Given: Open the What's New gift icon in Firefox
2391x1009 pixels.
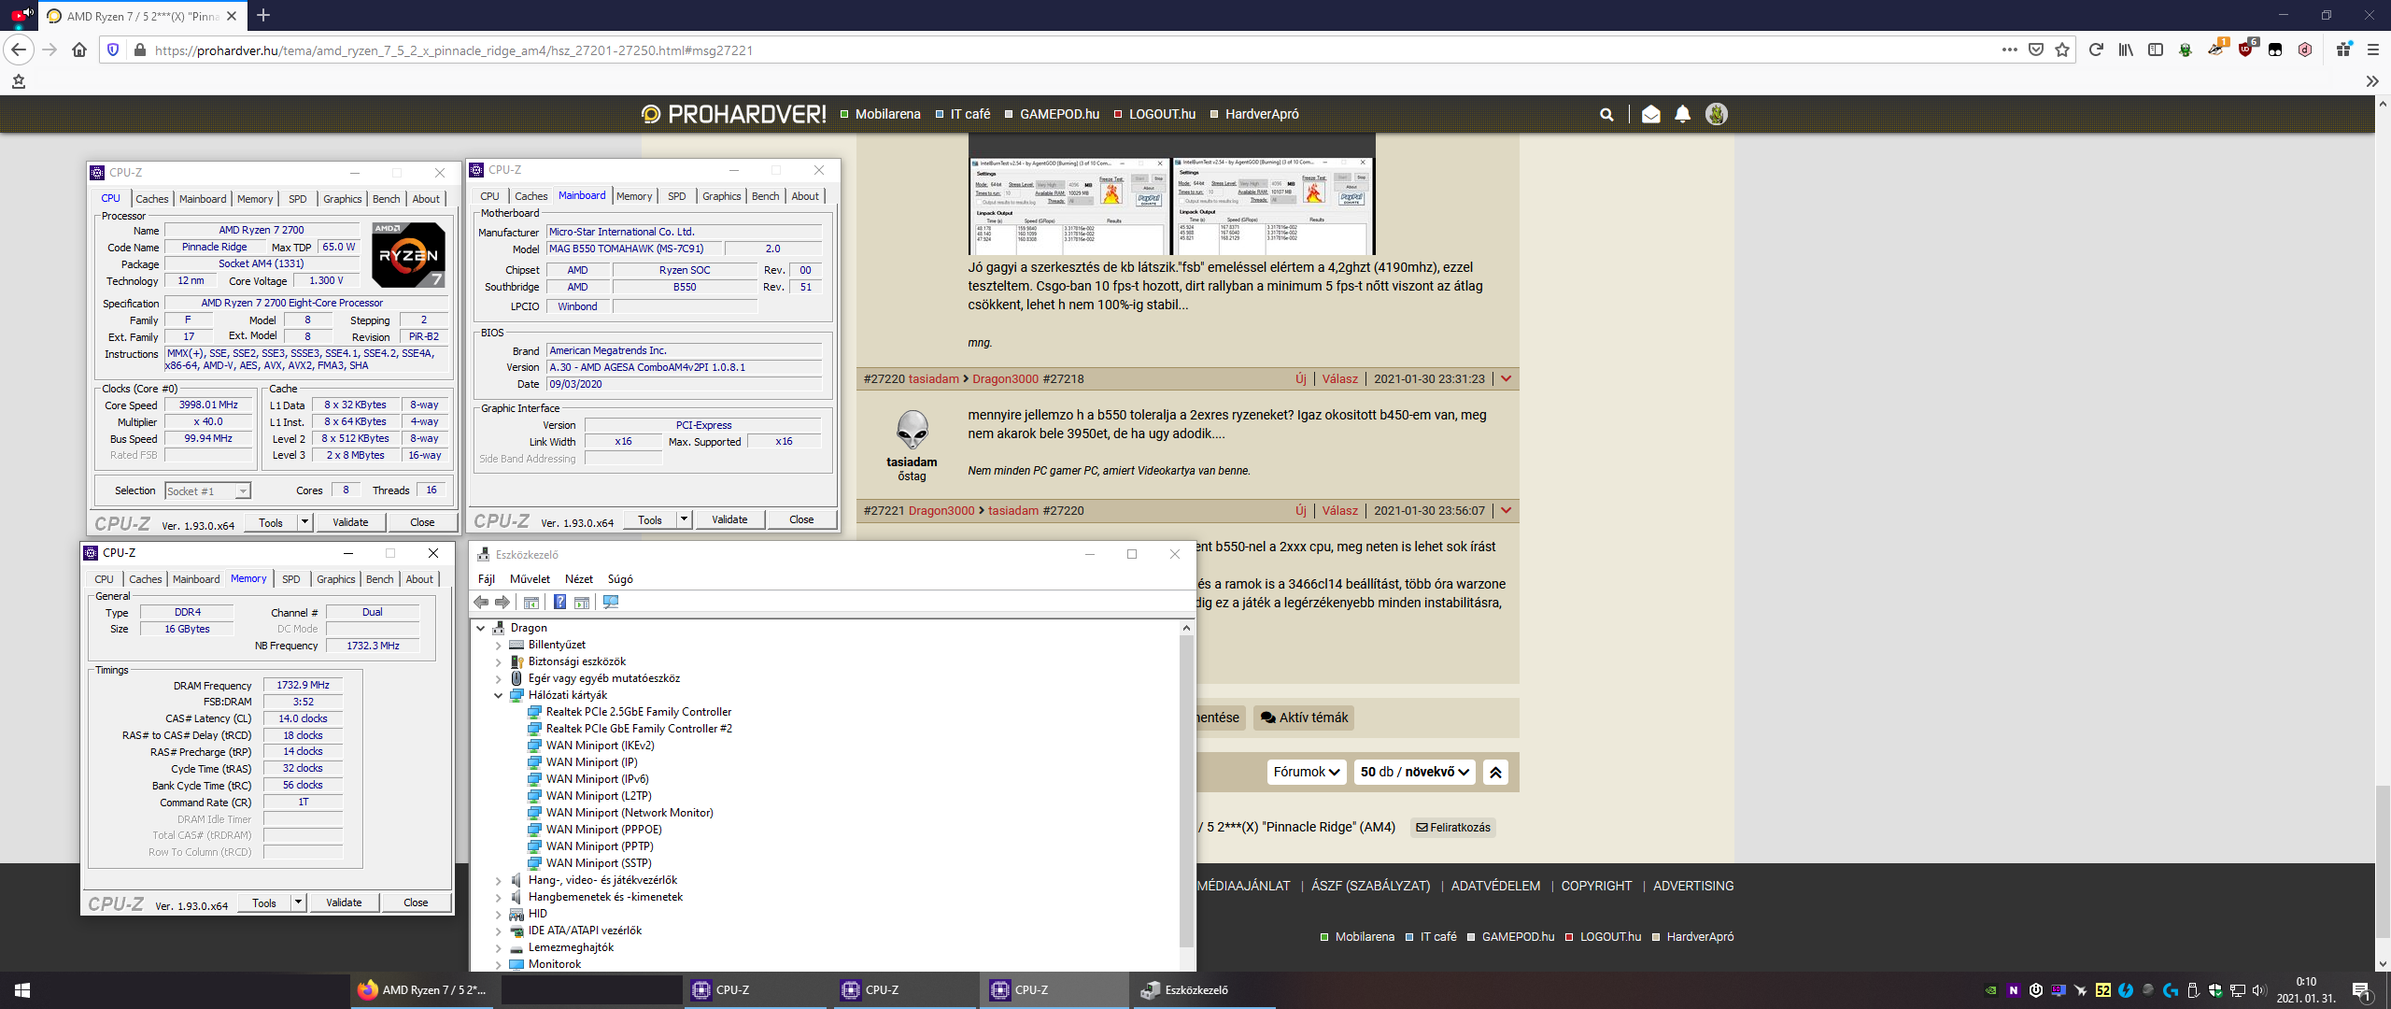Looking at the screenshot, I should click(2343, 50).
